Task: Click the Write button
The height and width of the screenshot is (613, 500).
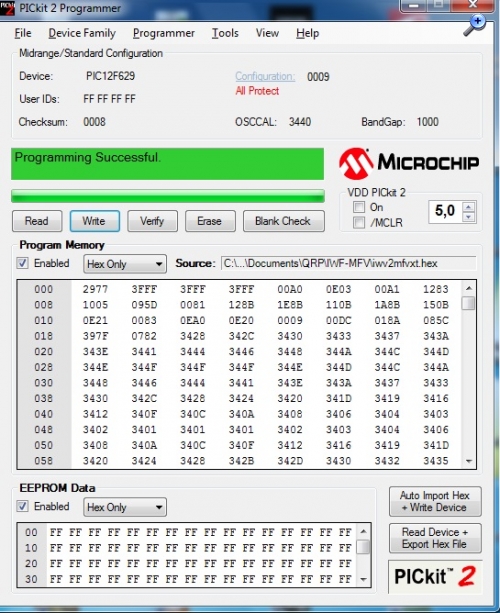Action: coord(95,221)
